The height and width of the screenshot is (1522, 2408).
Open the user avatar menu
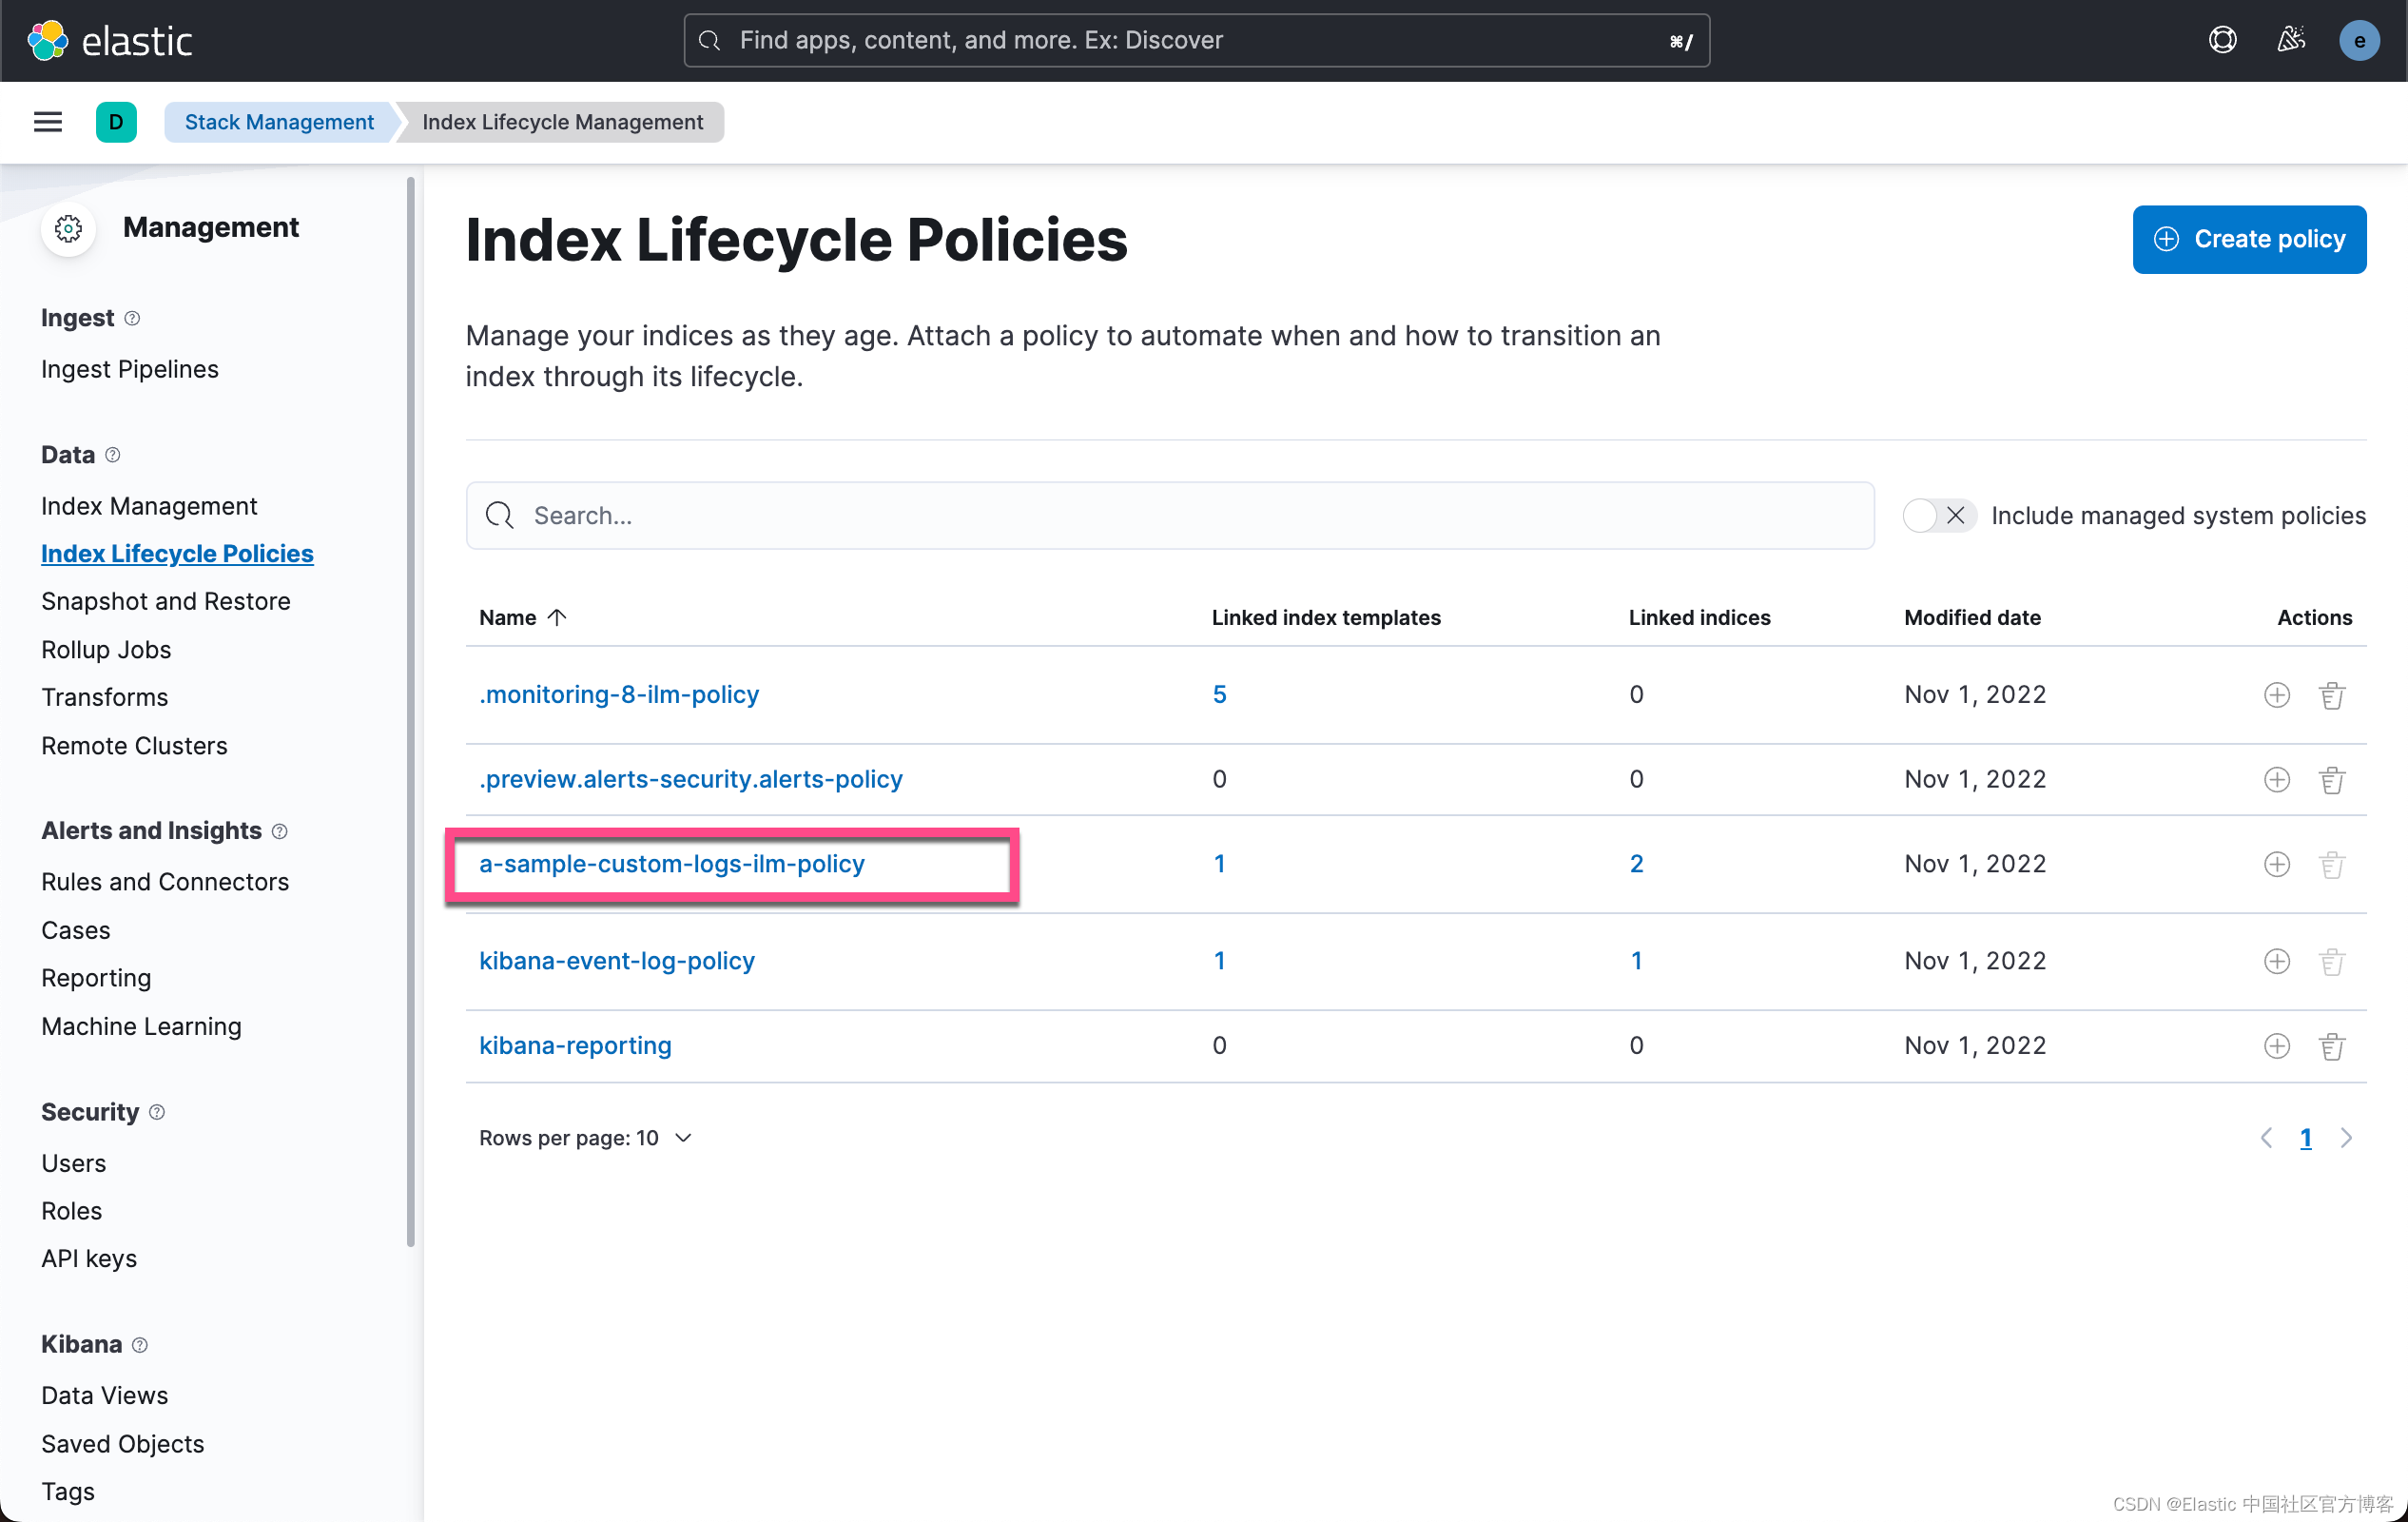[x=2358, y=41]
